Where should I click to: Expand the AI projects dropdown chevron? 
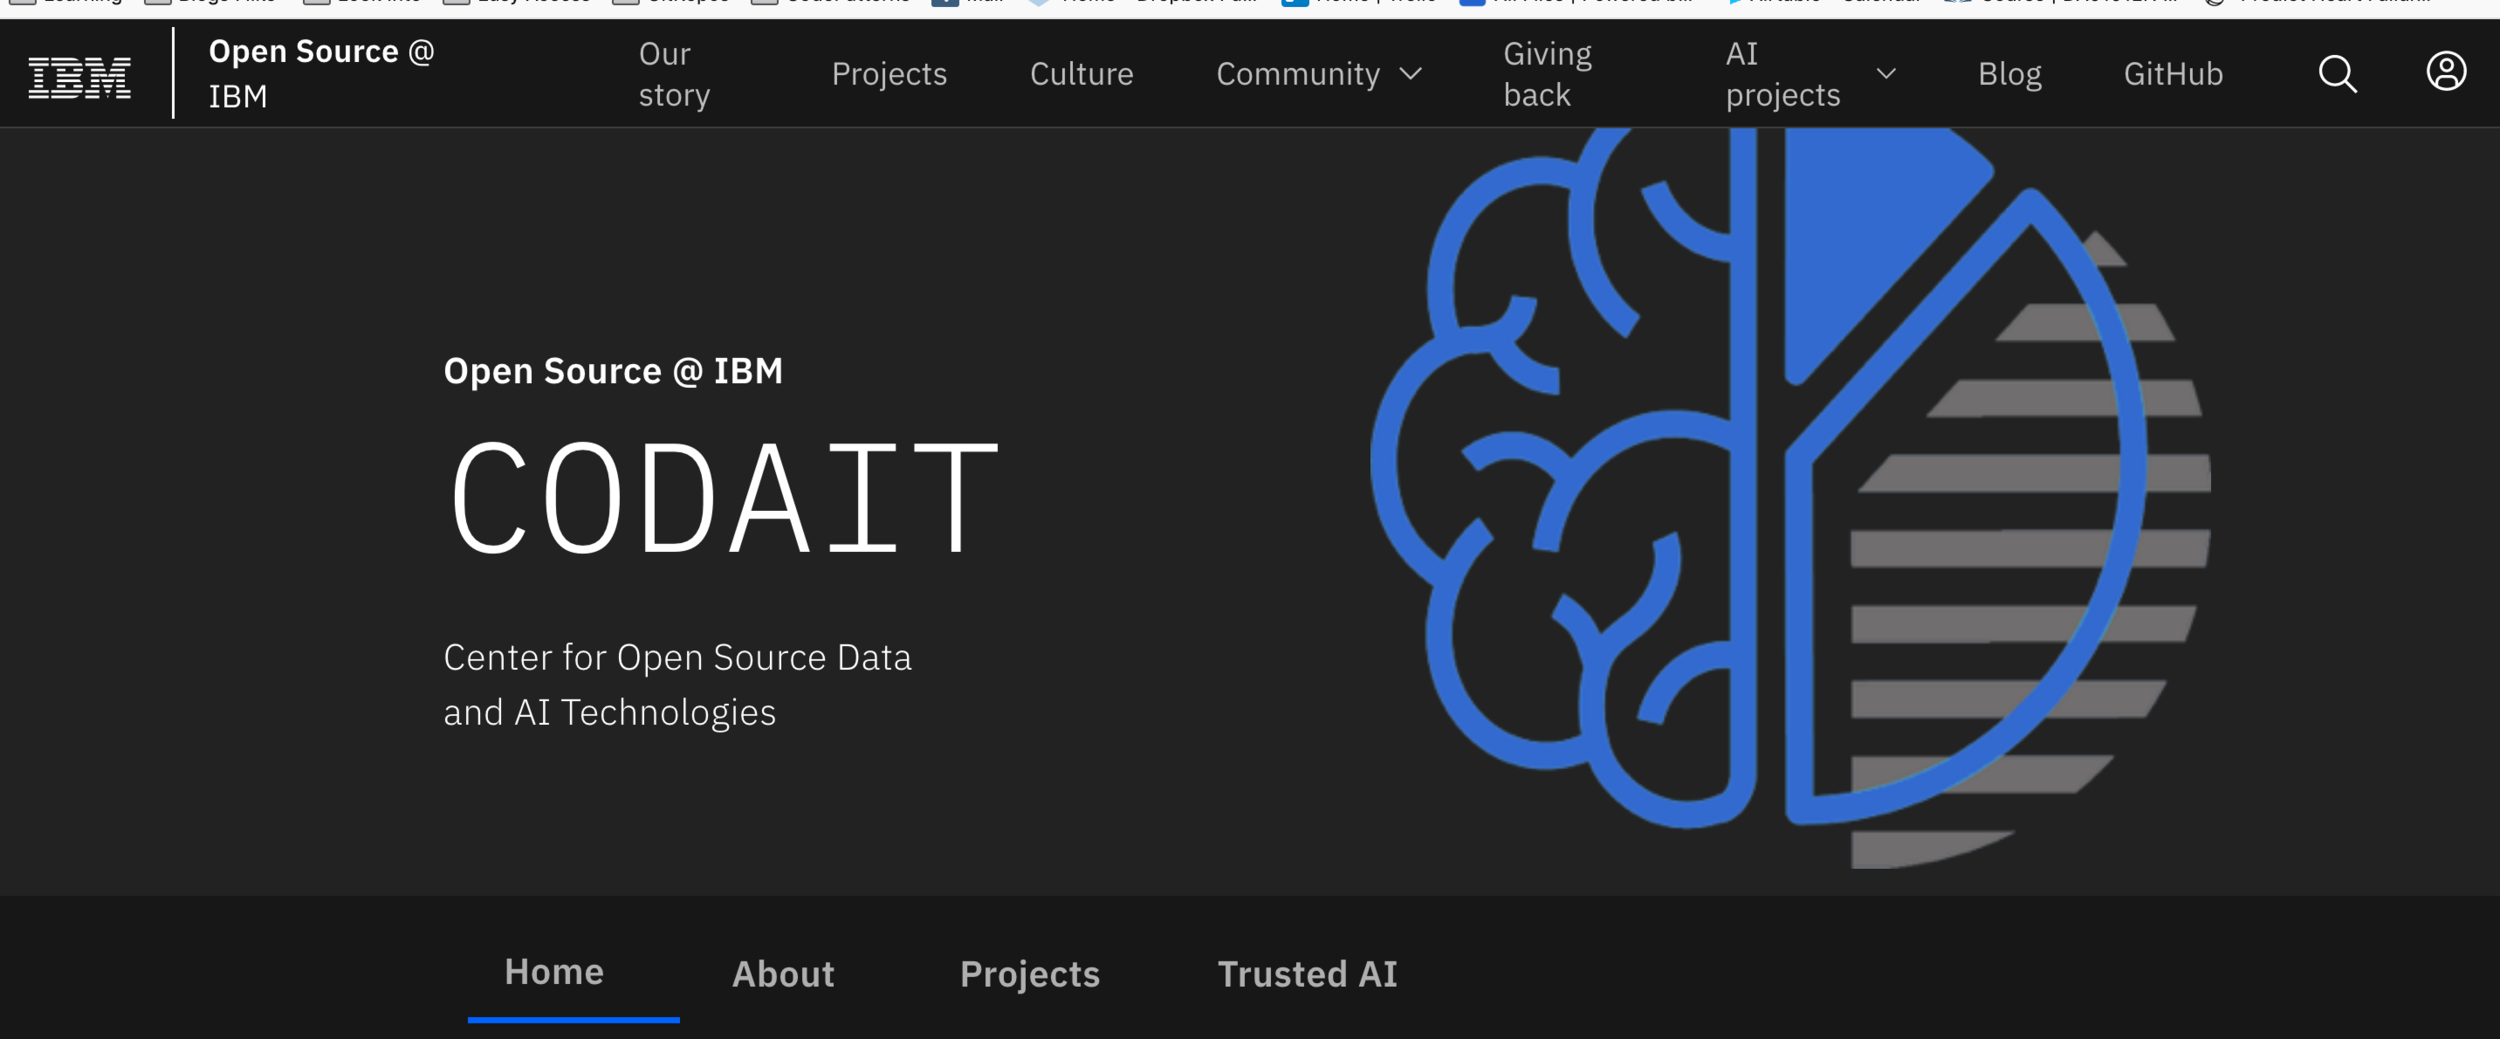pyautogui.click(x=1886, y=74)
